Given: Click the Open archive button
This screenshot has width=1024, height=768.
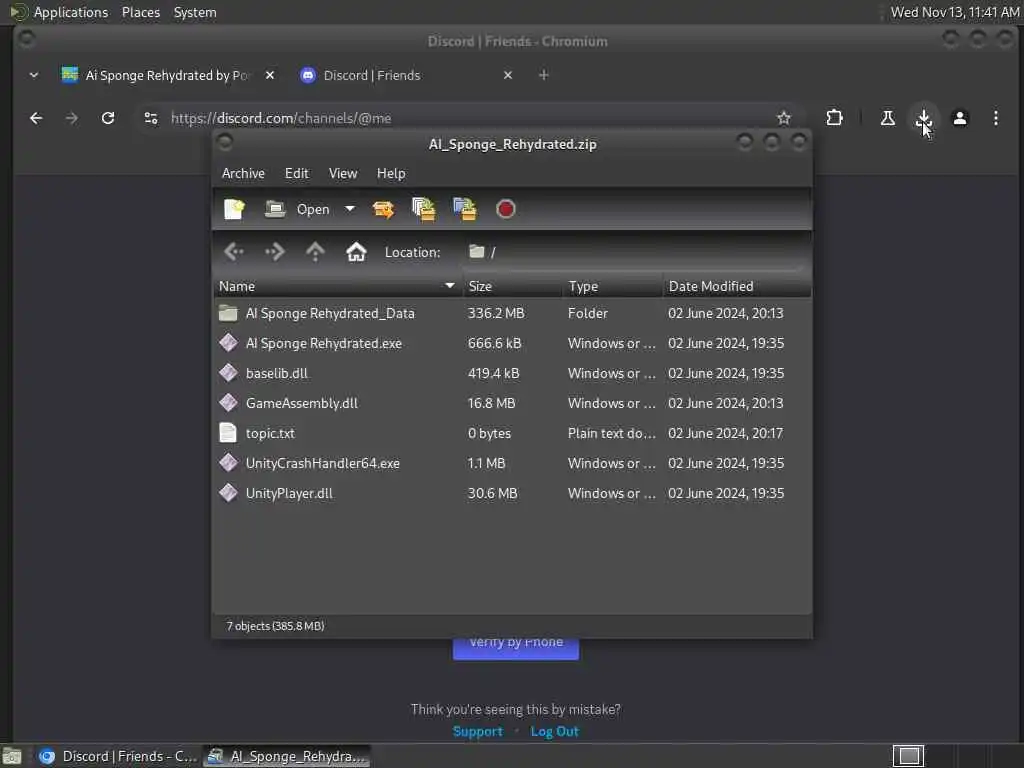Looking at the screenshot, I should pos(297,209).
